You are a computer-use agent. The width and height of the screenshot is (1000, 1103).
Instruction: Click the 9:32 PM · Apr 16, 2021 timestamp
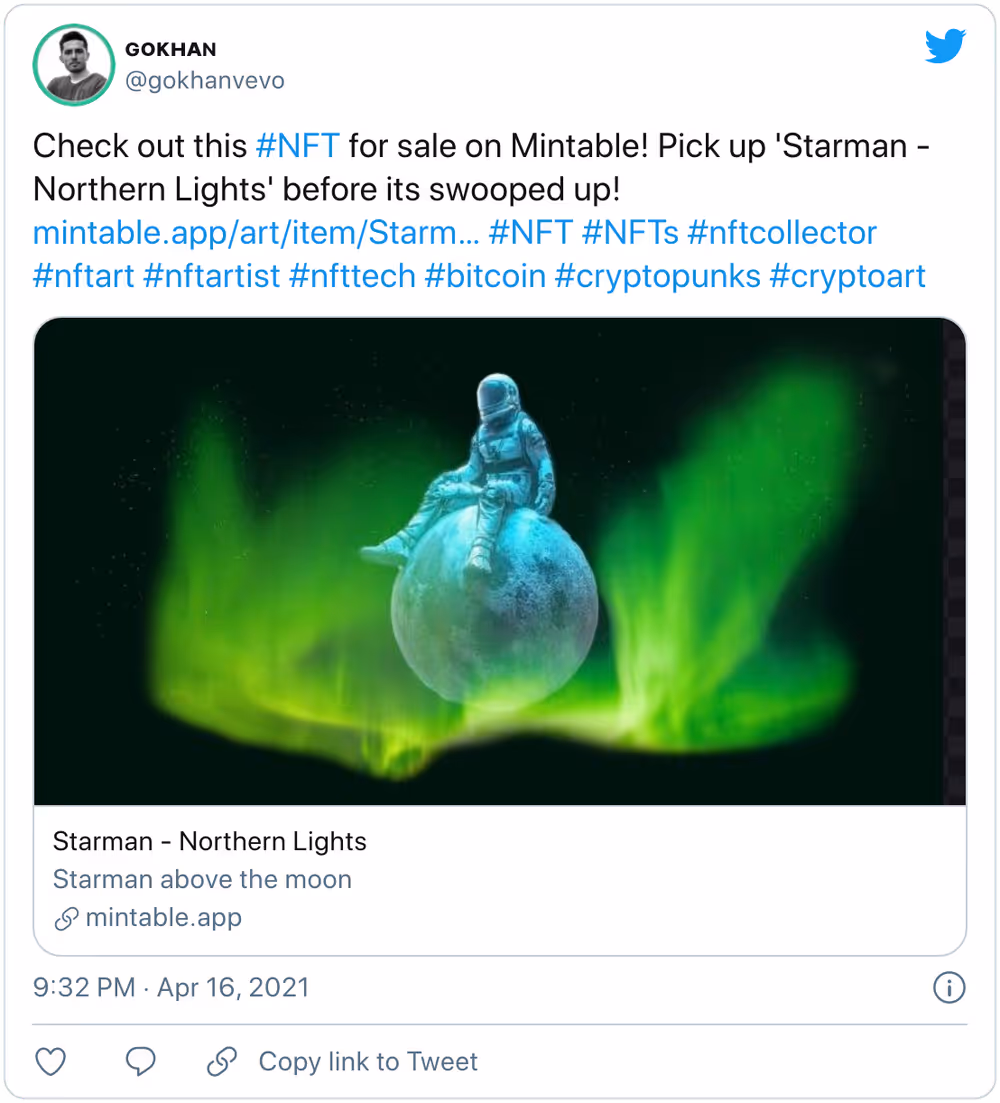(x=171, y=988)
